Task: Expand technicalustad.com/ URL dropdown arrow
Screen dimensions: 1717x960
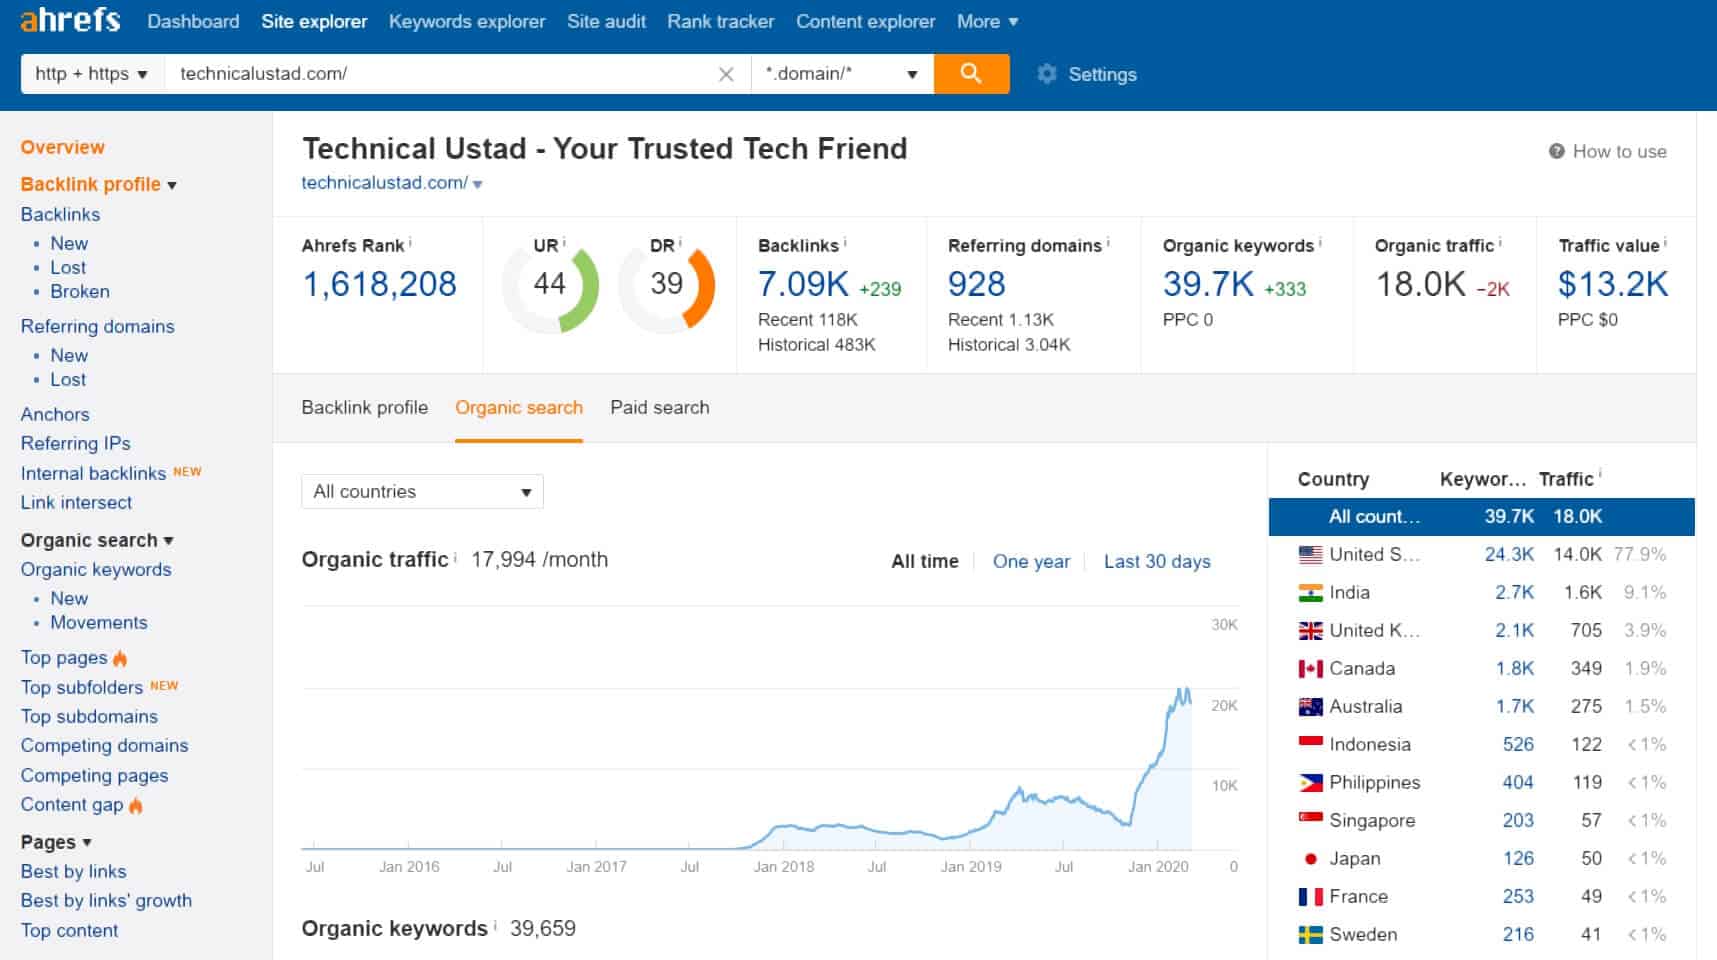Action: [478, 184]
